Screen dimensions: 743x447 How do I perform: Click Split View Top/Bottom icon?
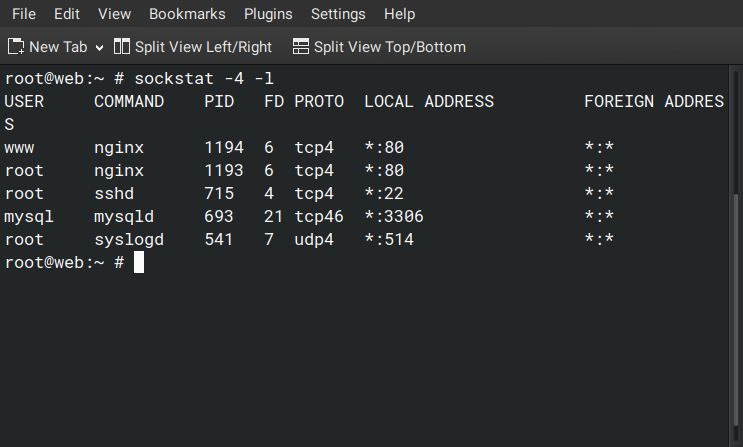301,47
